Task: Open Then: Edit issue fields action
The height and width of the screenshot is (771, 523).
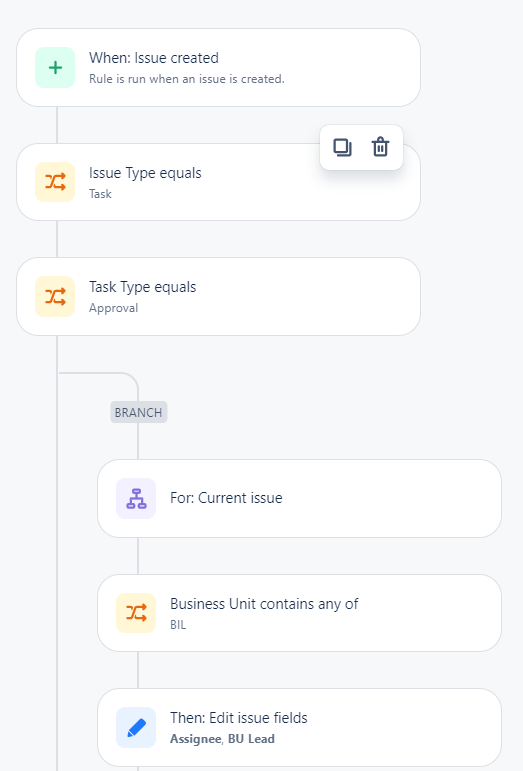Action: pyautogui.click(x=299, y=727)
